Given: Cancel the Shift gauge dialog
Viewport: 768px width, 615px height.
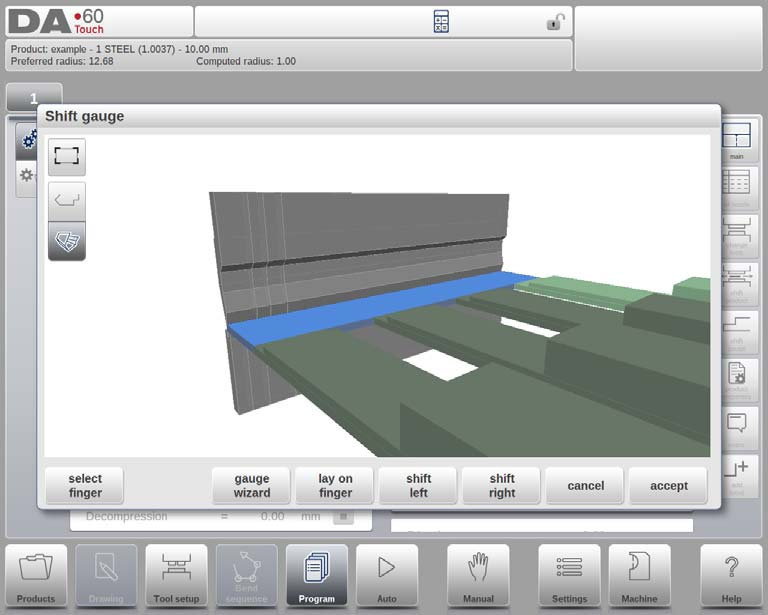Looking at the screenshot, I should point(585,485).
